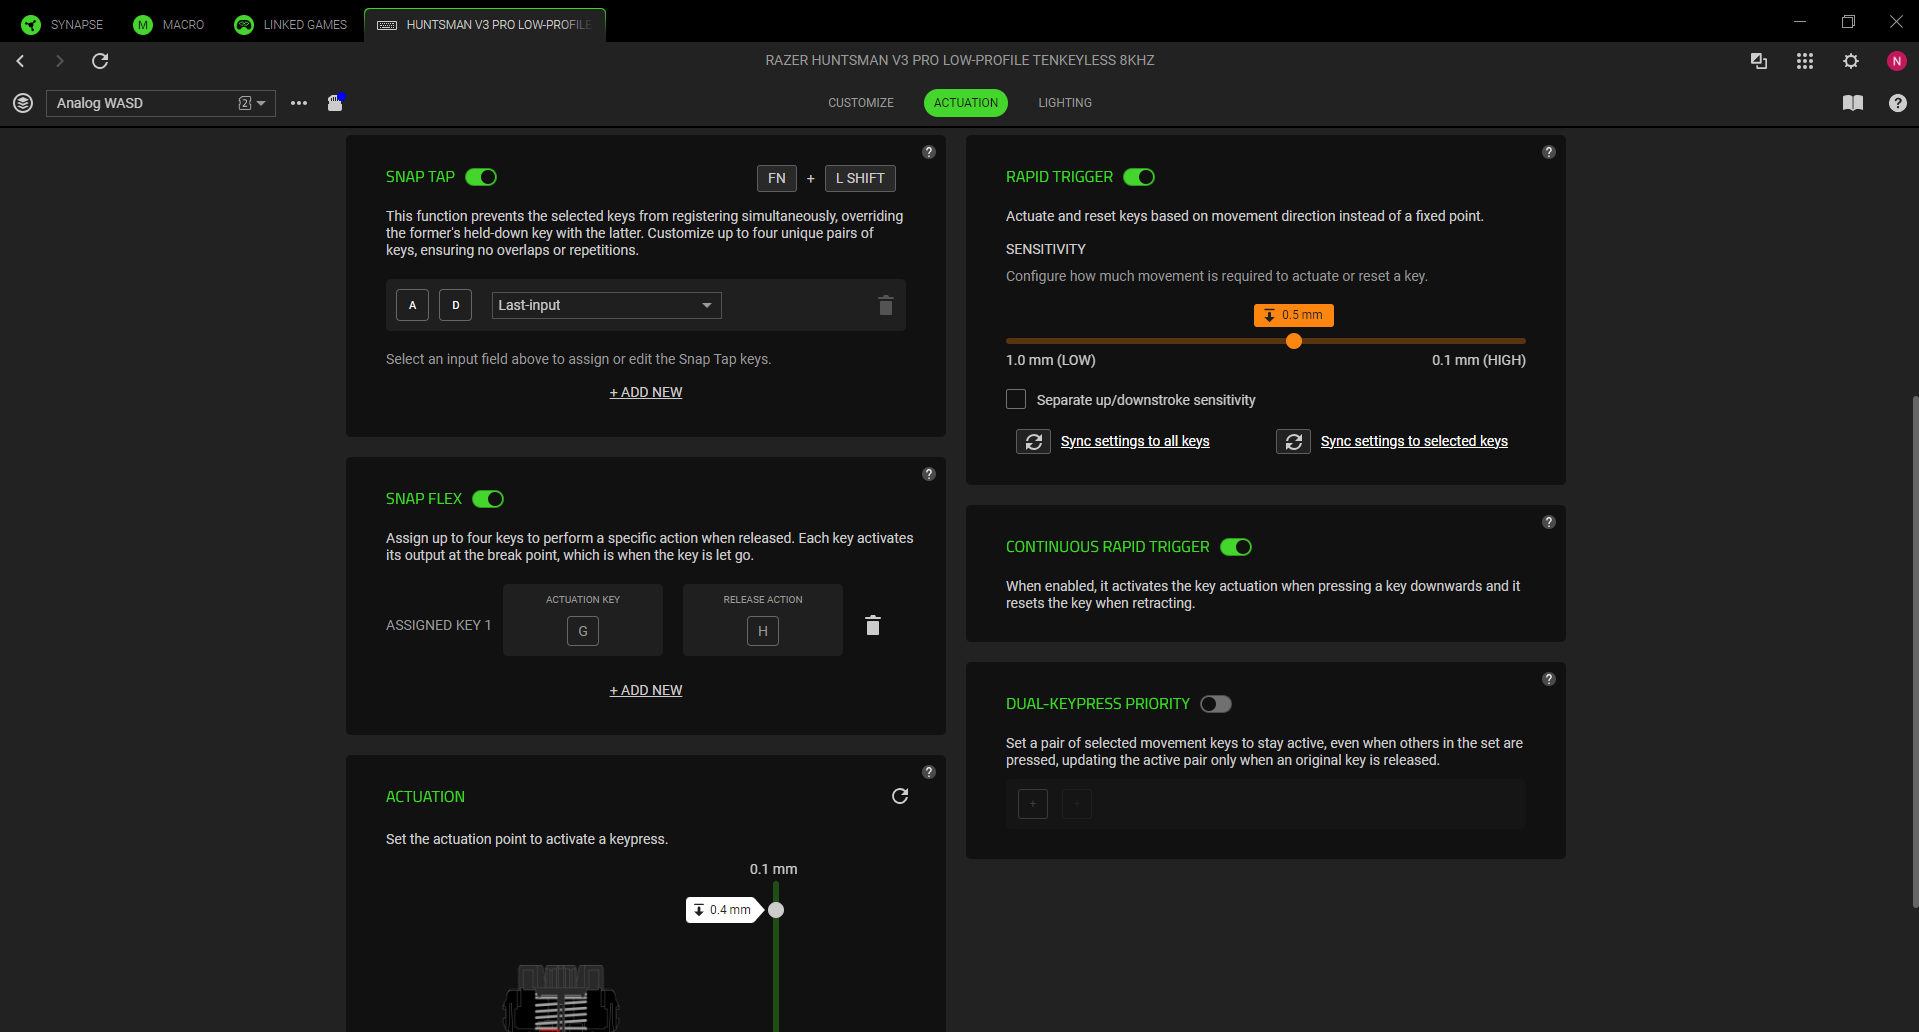This screenshot has width=1919, height=1032.
Task: Click the actuation point slider handle
Action: 776,910
